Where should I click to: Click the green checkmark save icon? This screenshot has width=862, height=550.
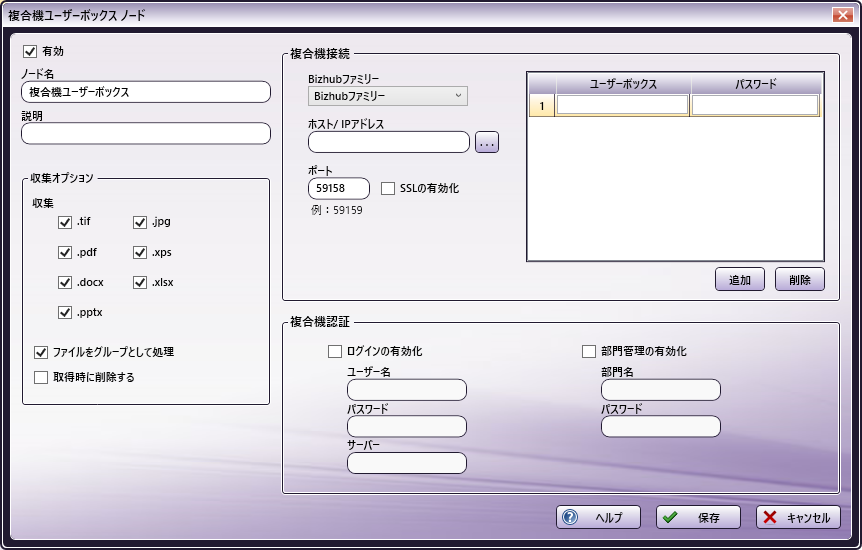click(670, 518)
